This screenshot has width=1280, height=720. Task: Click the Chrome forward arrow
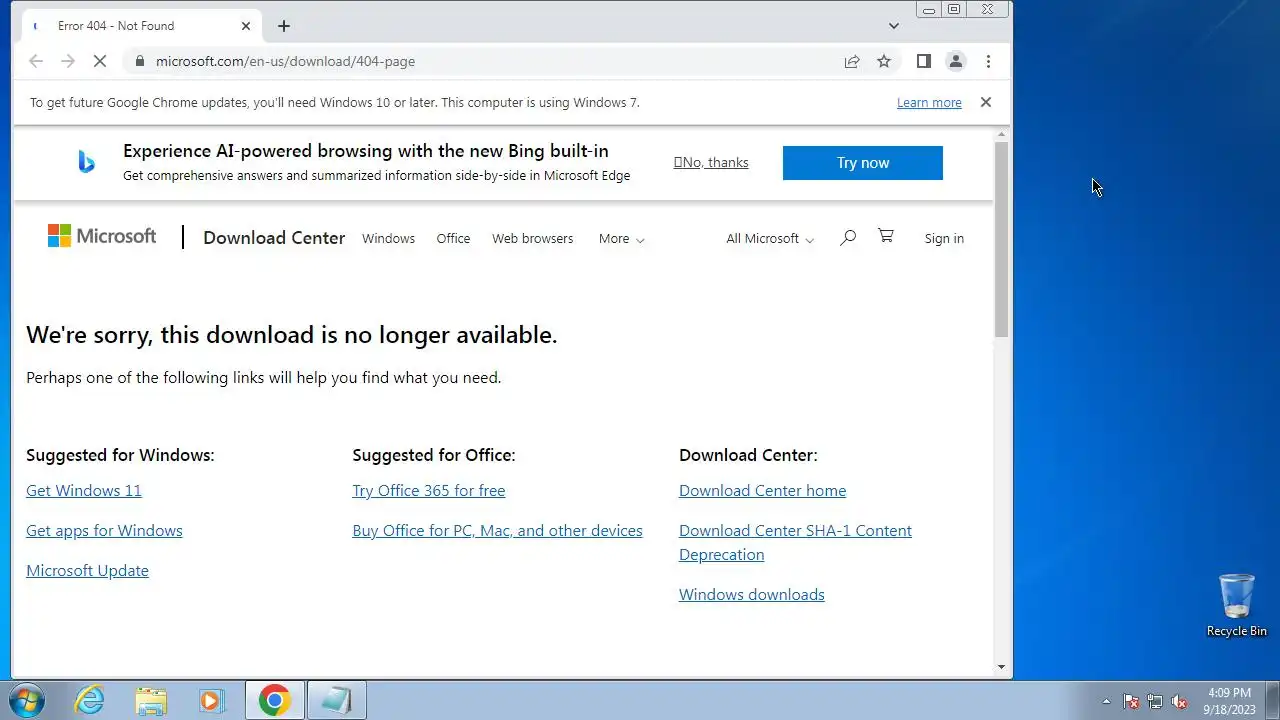pyautogui.click(x=68, y=61)
